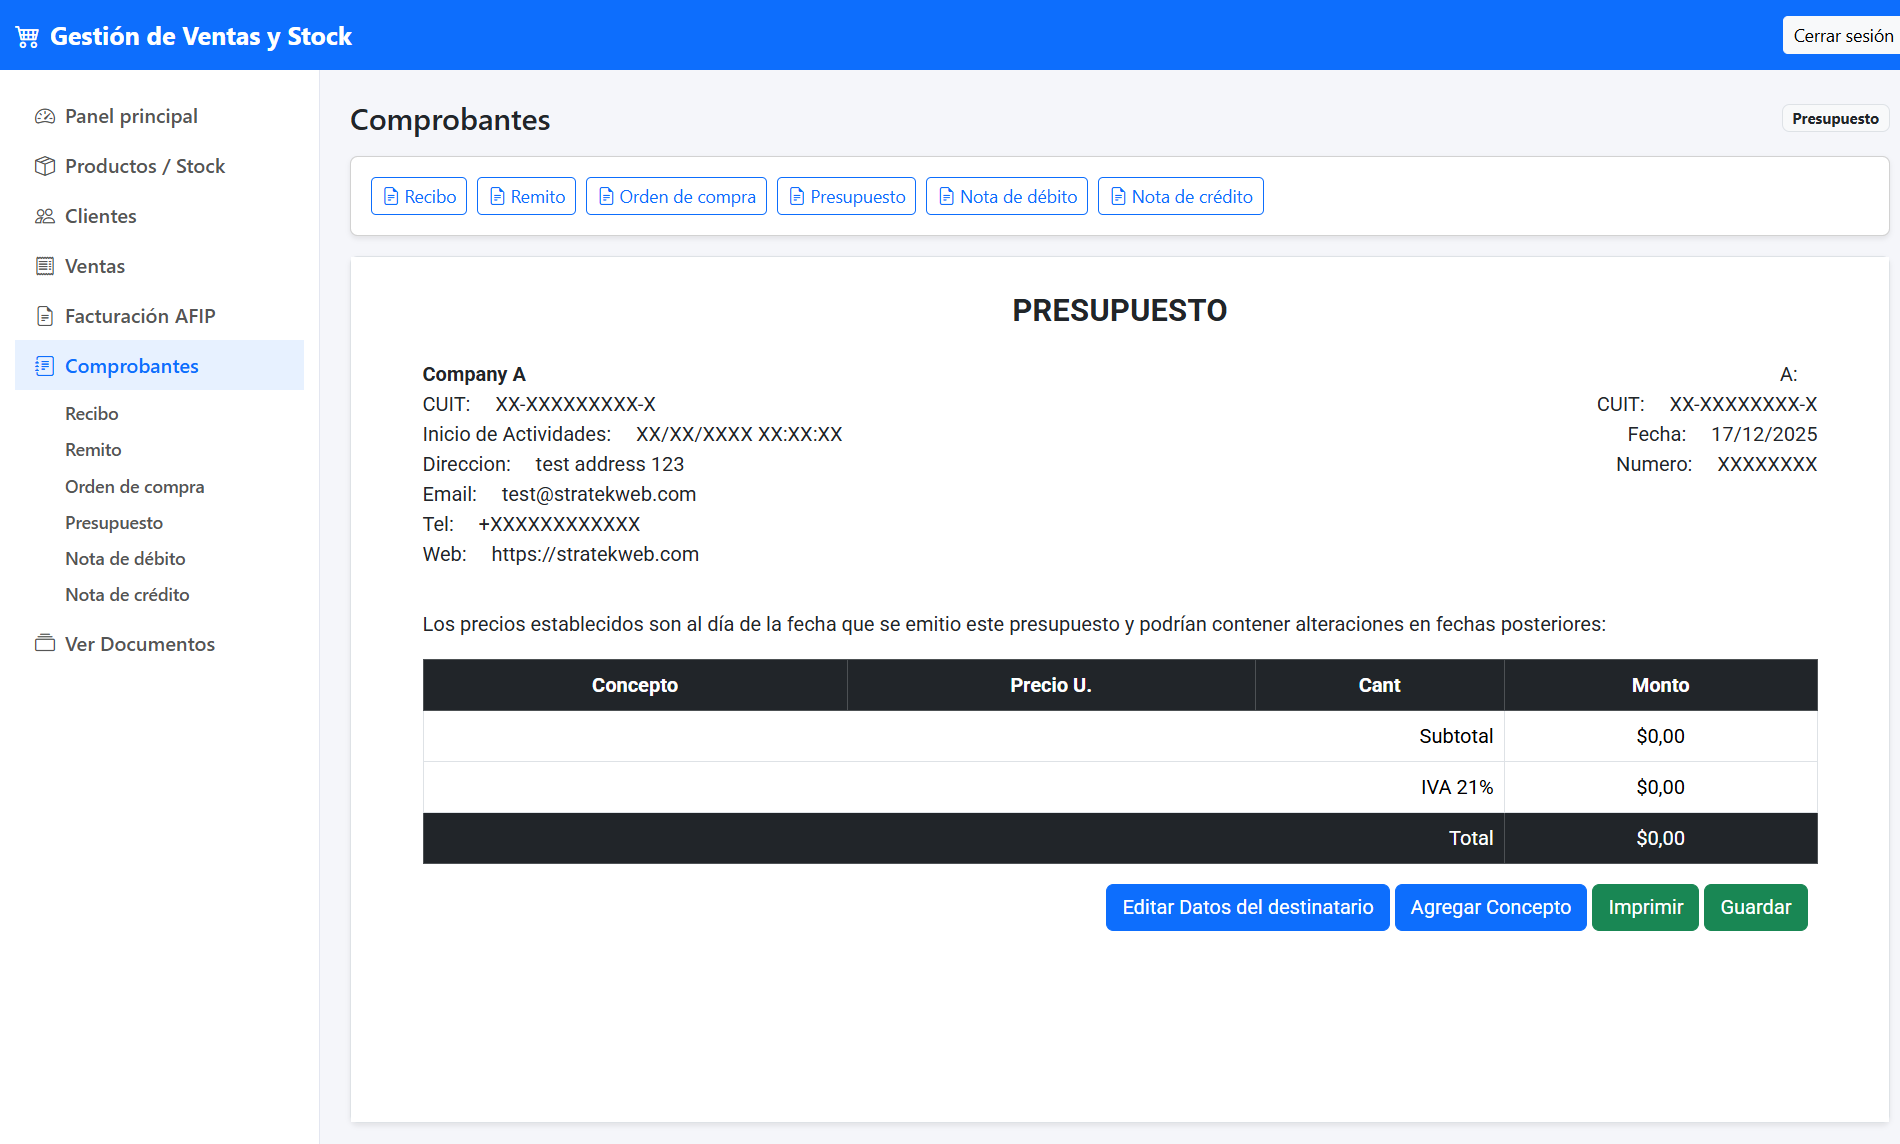
Task: Click the Ver Documentos folder icon
Action: [x=44, y=644]
